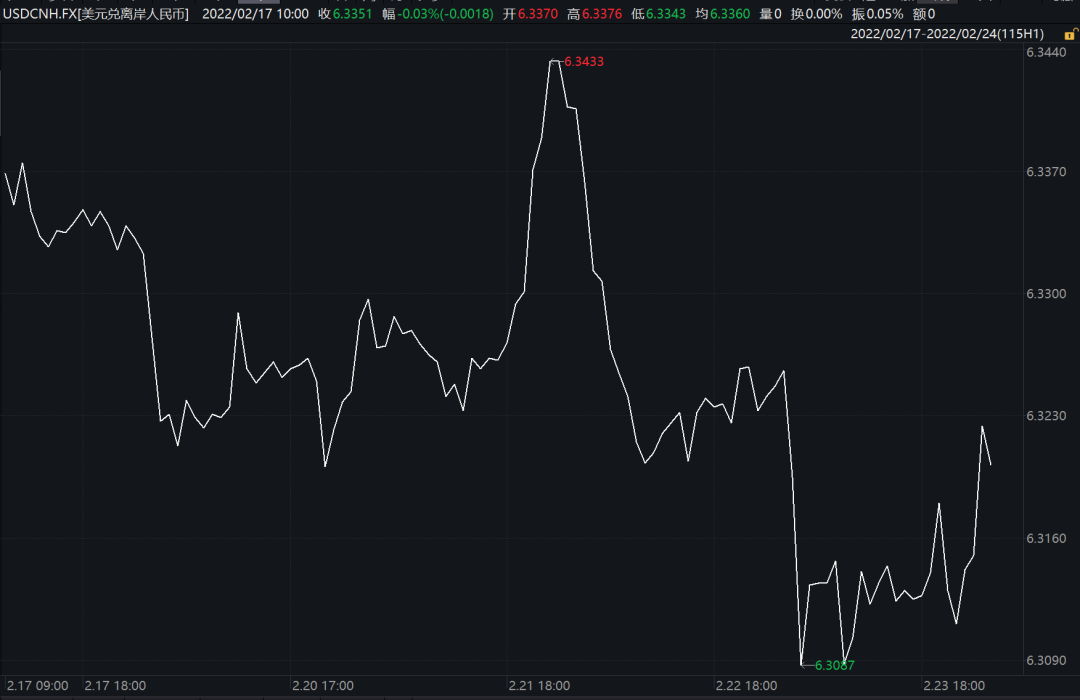Click the 6.3433 high price label
The image size is (1080, 700).
coord(584,61)
